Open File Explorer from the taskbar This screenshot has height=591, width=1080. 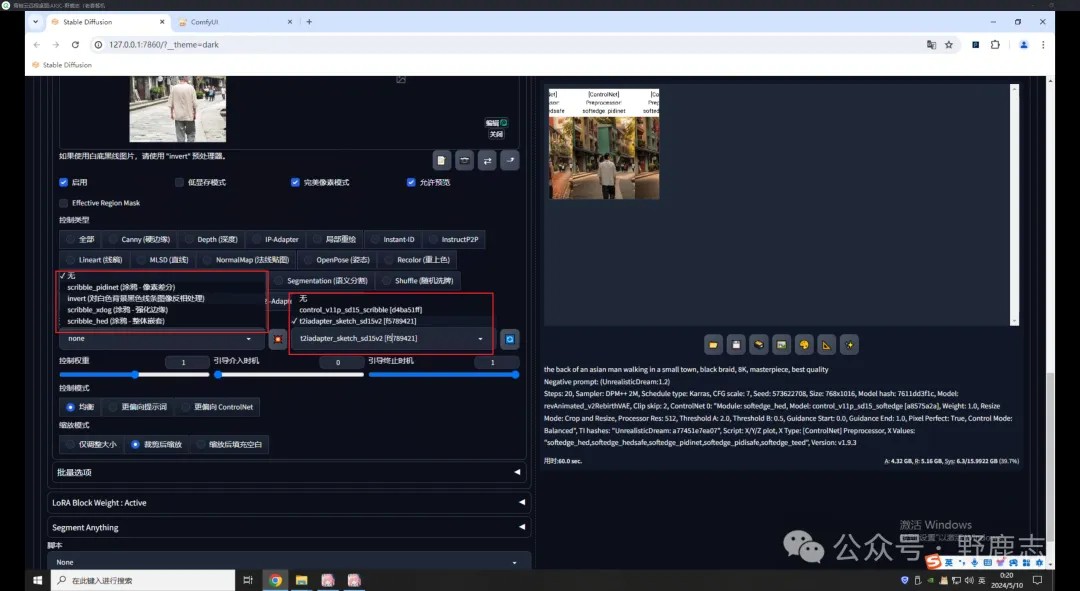pos(302,580)
